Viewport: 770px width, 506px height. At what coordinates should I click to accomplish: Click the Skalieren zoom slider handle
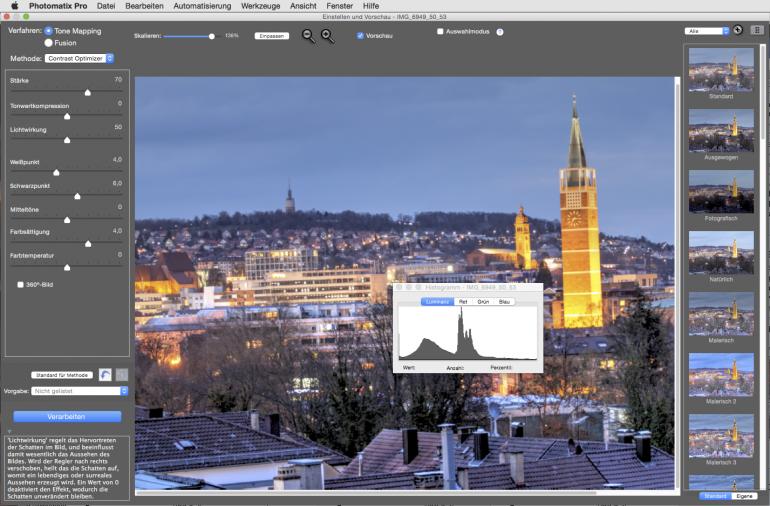coord(212,36)
